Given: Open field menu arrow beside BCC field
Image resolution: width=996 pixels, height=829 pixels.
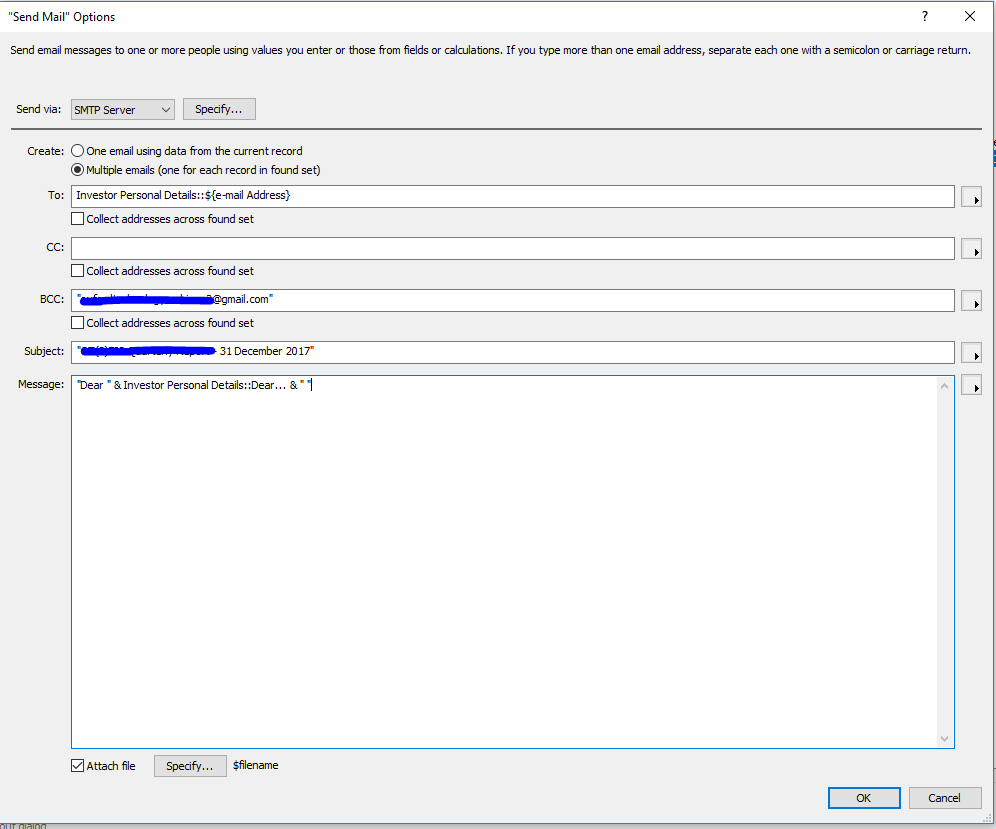Looking at the screenshot, I should pos(971,301).
